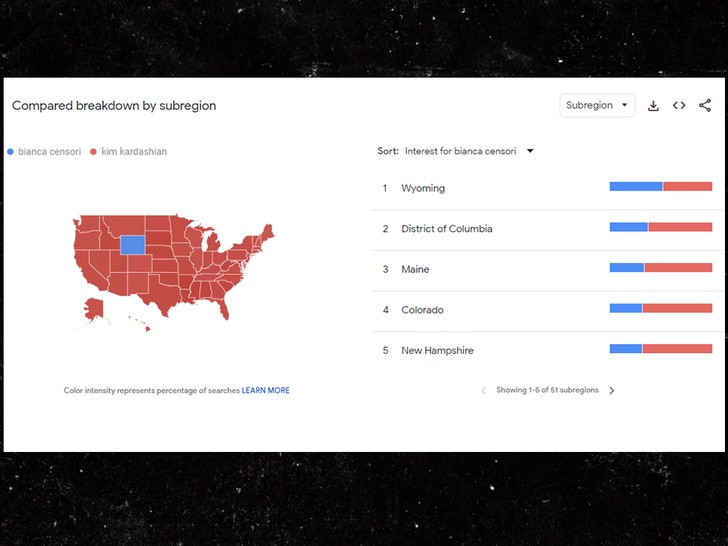Download the subregion data as CSV
The image size is (728, 546).
(653, 106)
